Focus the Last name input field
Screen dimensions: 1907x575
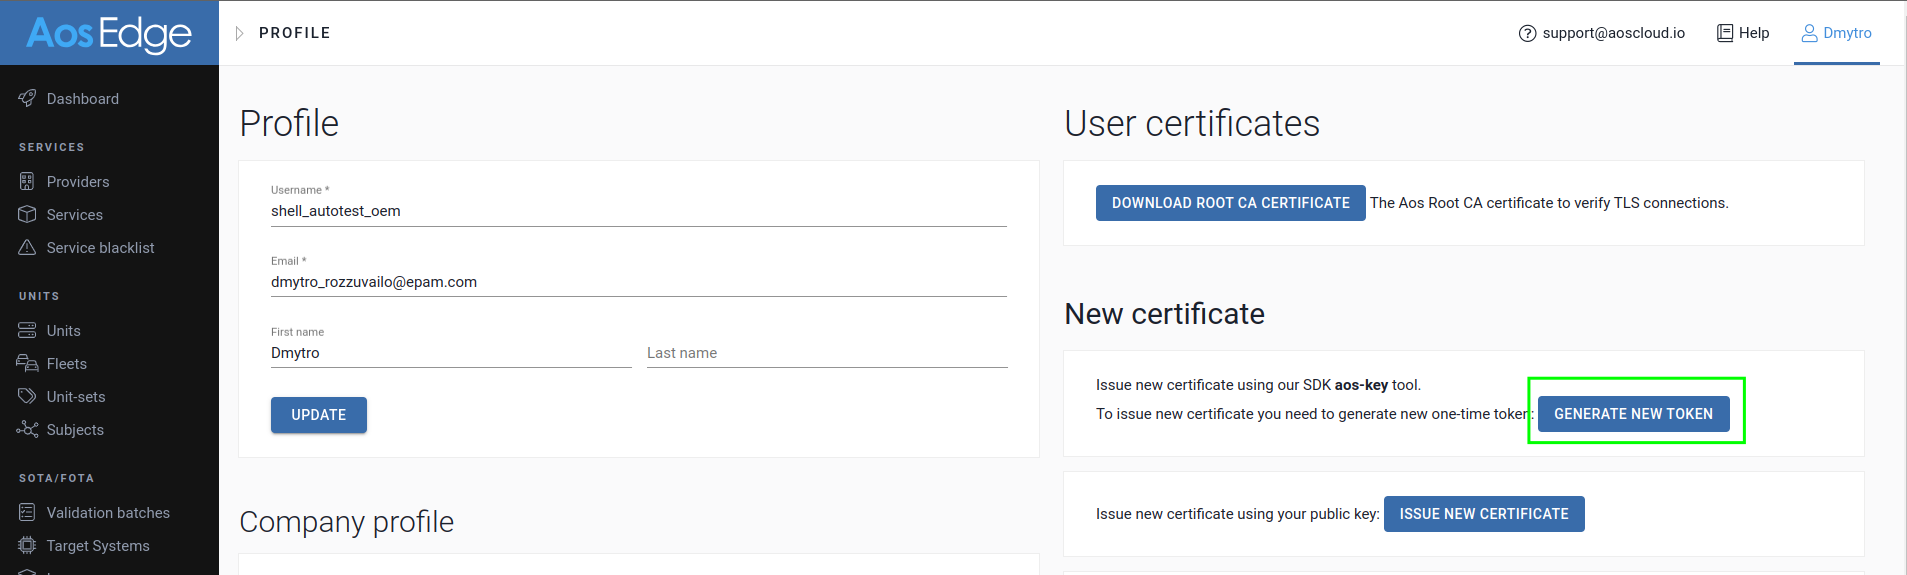click(826, 353)
